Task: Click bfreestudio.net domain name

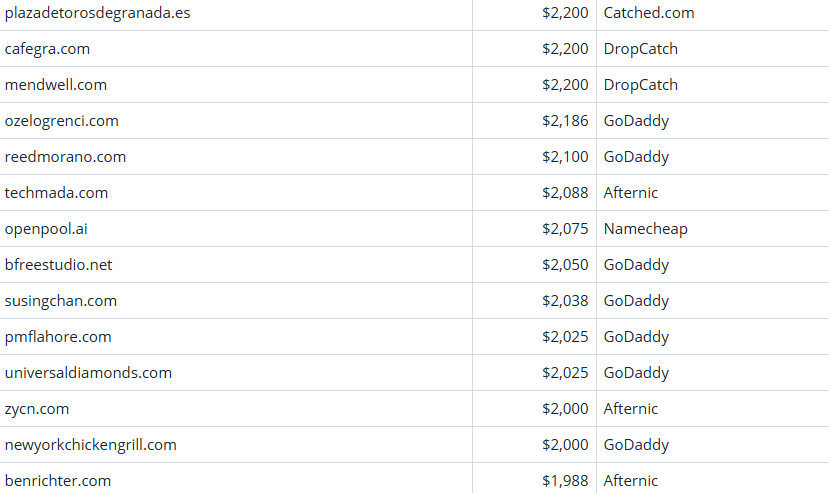Action: click(59, 265)
